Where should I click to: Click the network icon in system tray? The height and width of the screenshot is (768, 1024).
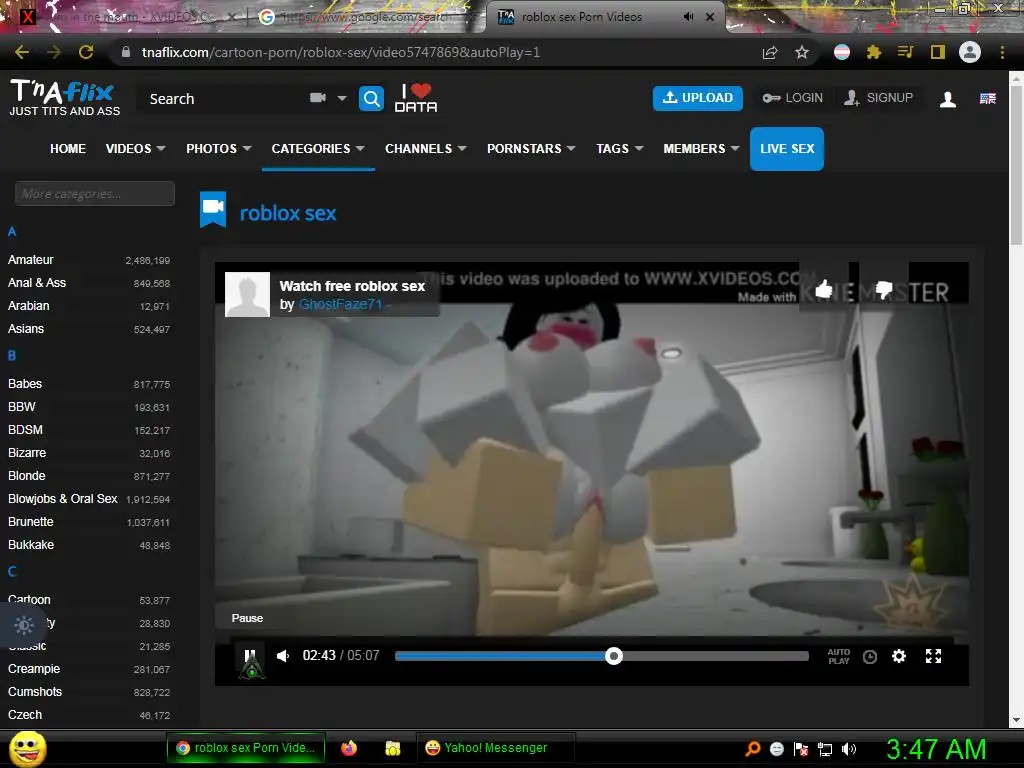click(x=825, y=749)
